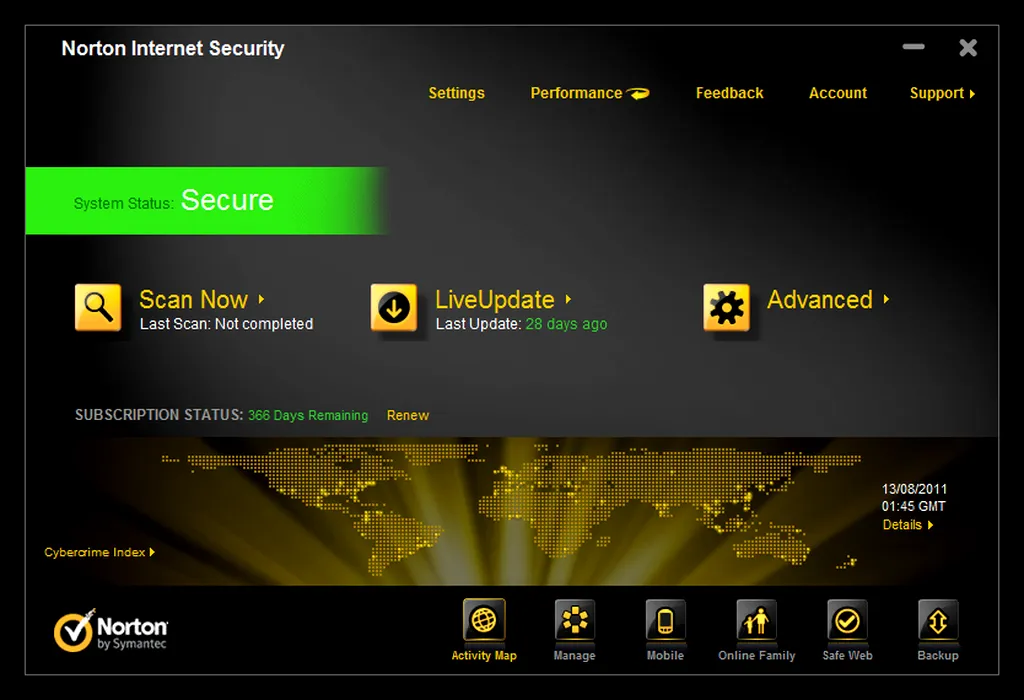Open the Details link under the time
1024x700 pixels.
click(902, 525)
